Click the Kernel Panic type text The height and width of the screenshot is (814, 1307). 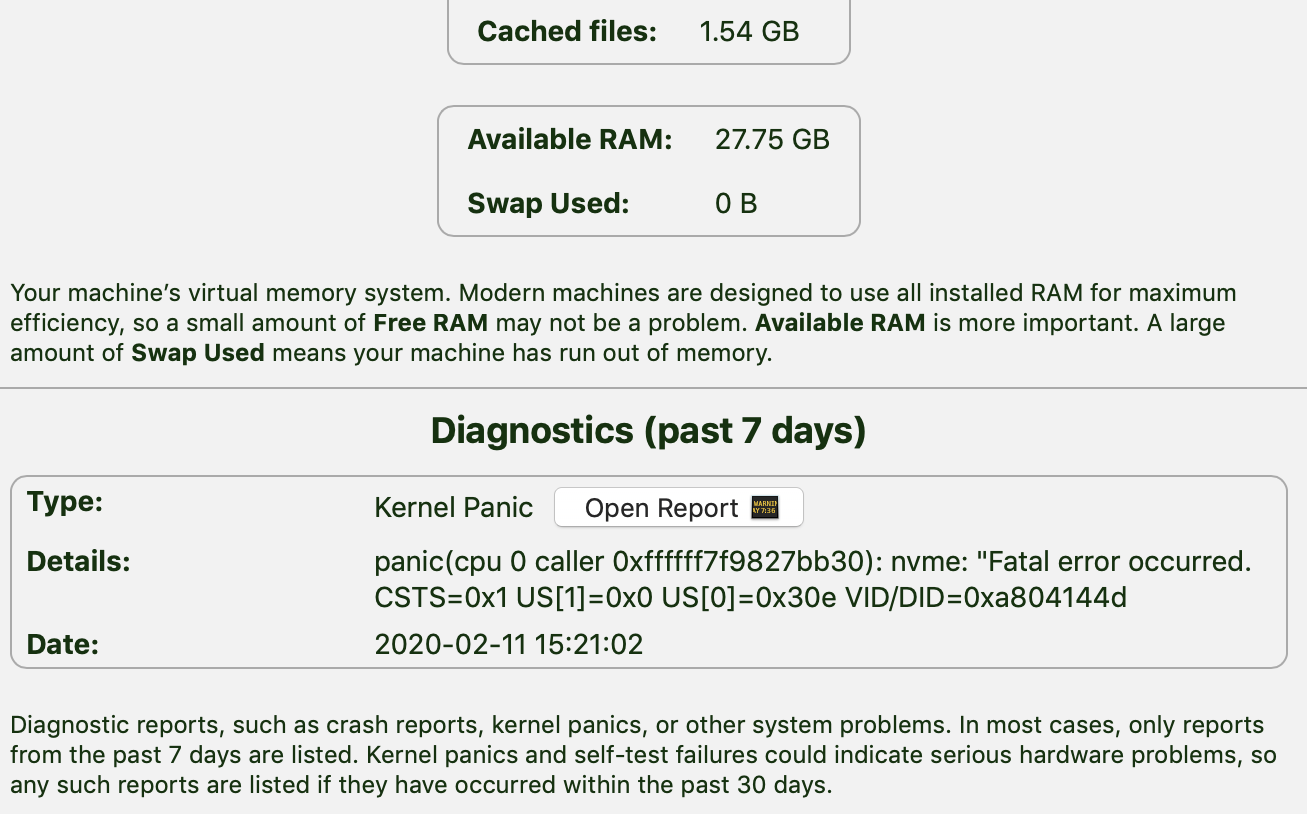[x=453, y=507]
